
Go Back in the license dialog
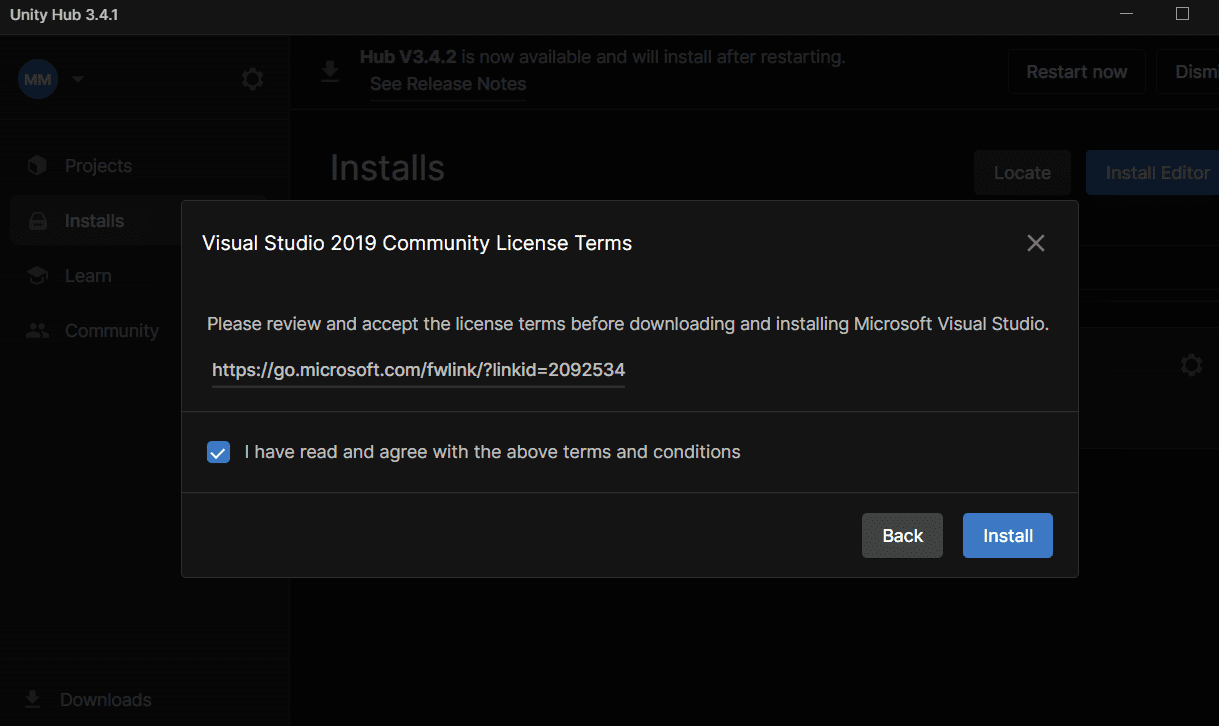pos(902,536)
